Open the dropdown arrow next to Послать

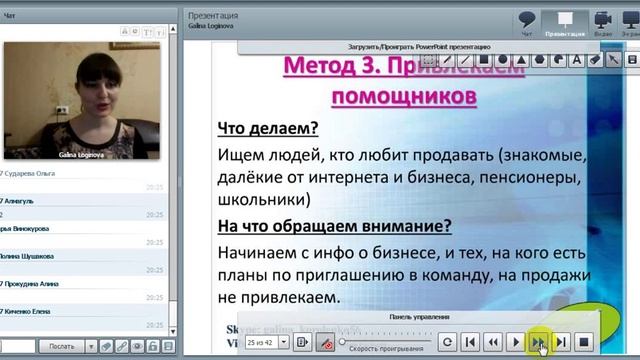point(91,346)
